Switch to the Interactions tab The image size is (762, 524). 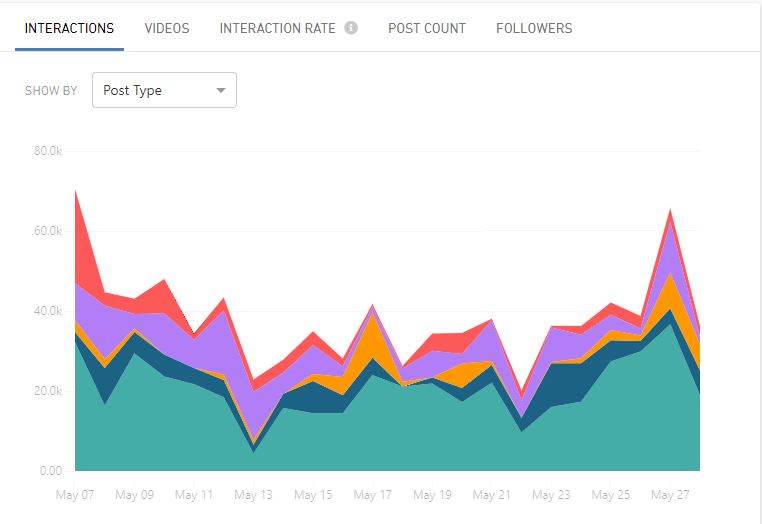(69, 28)
